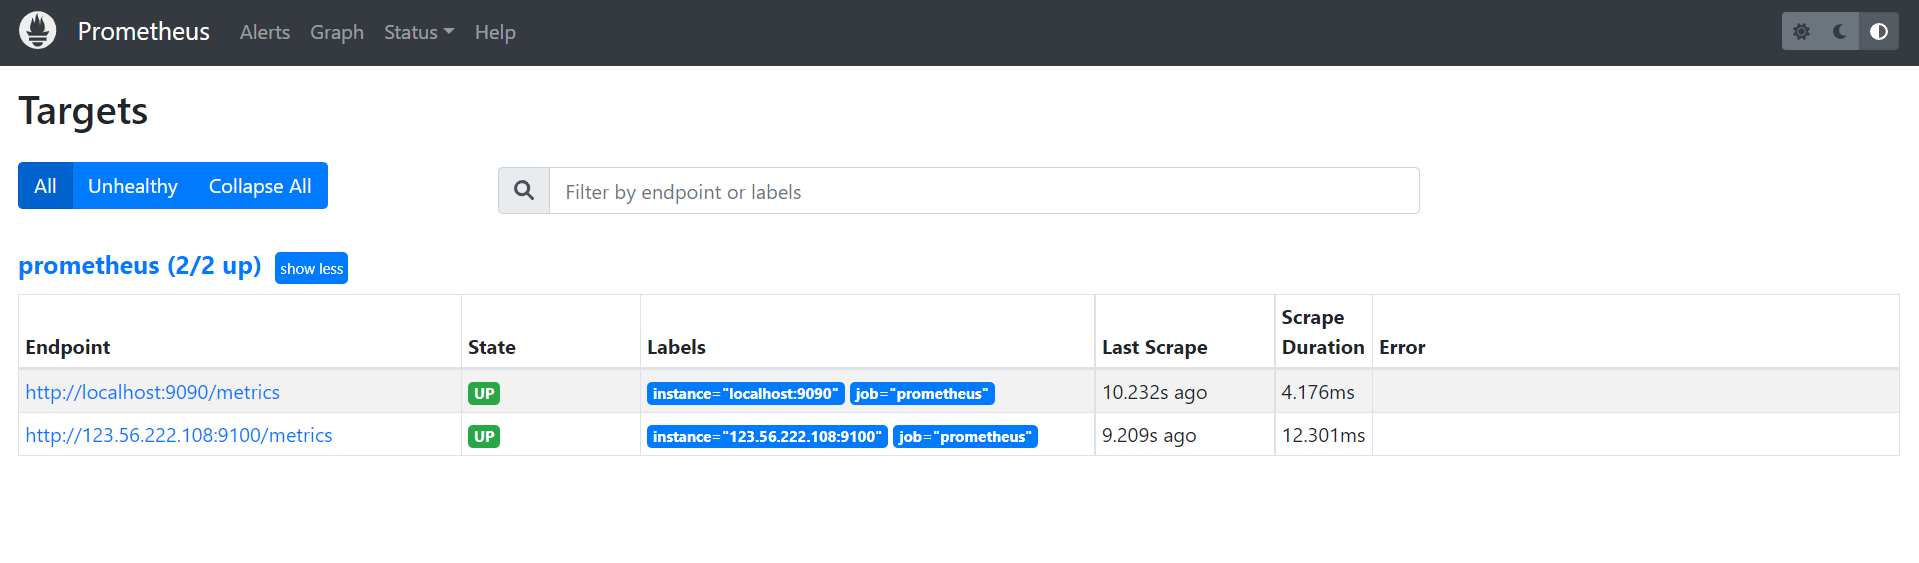The height and width of the screenshot is (563, 1919).
Task: Switch to light theme sun icon
Action: pyautogui.click(x=1801, y=32)
